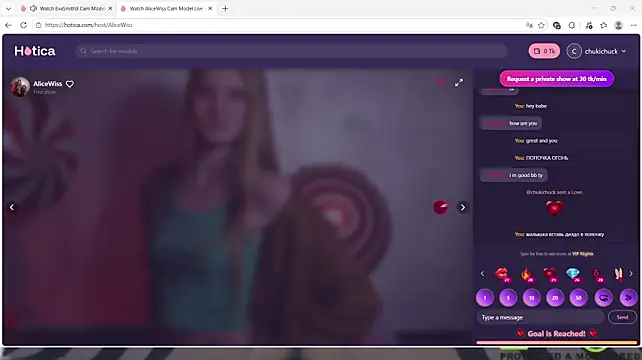Click the red heart Love gift in chat
Screen dimensions: 642x360
(x=554, y=208)
